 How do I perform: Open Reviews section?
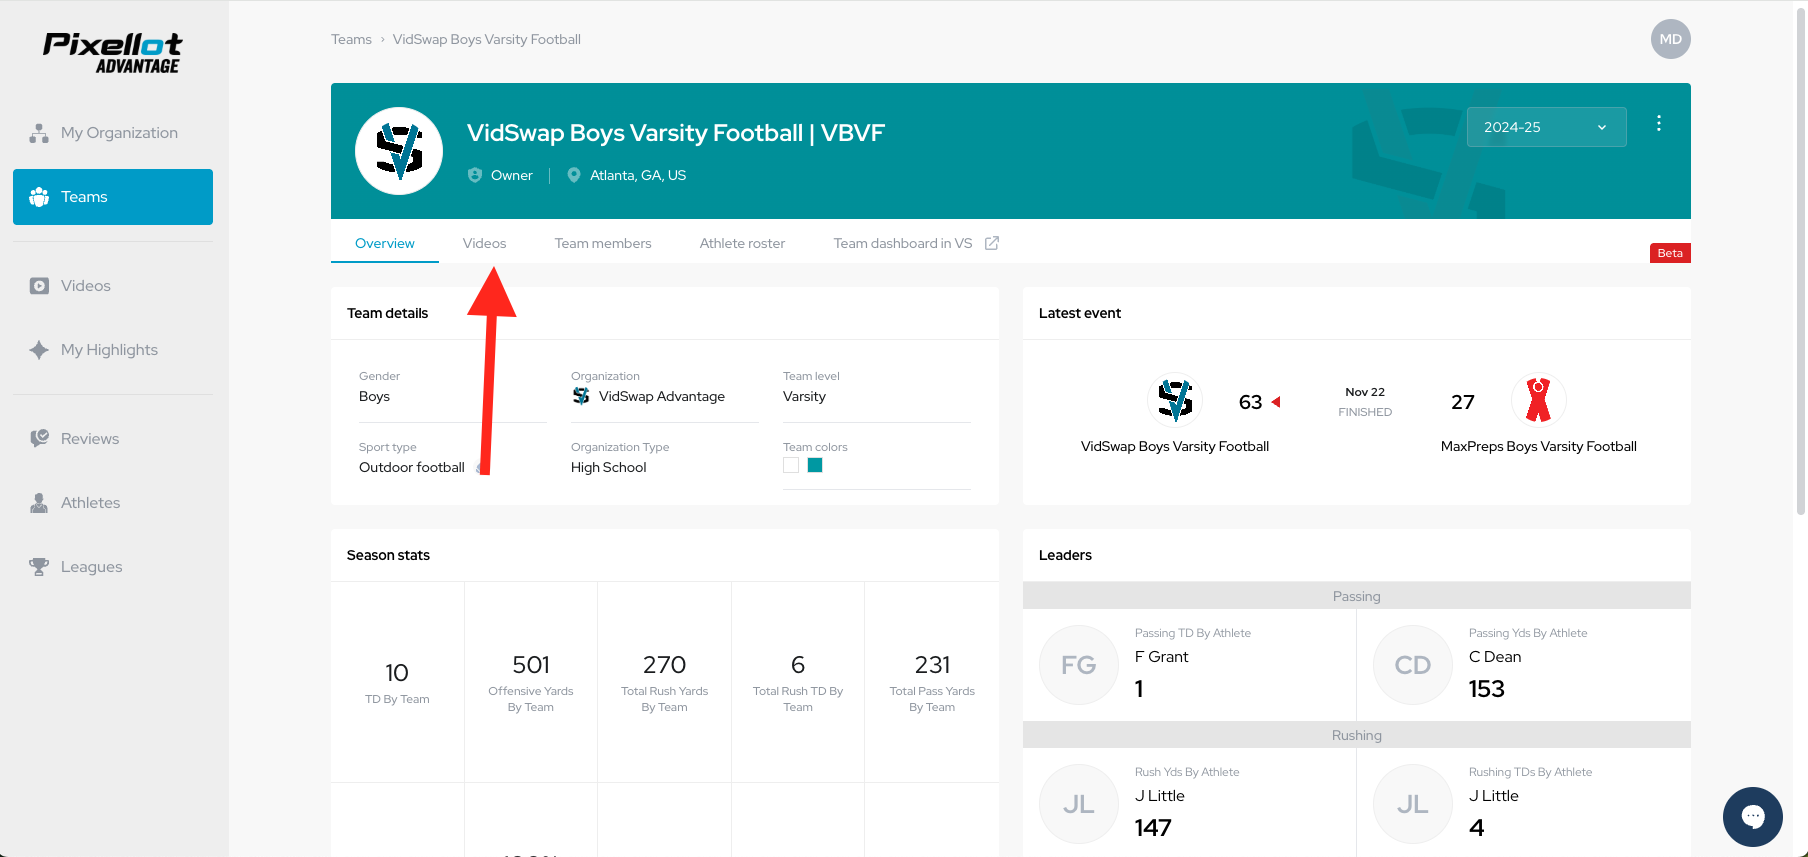[x=113, y=439]
